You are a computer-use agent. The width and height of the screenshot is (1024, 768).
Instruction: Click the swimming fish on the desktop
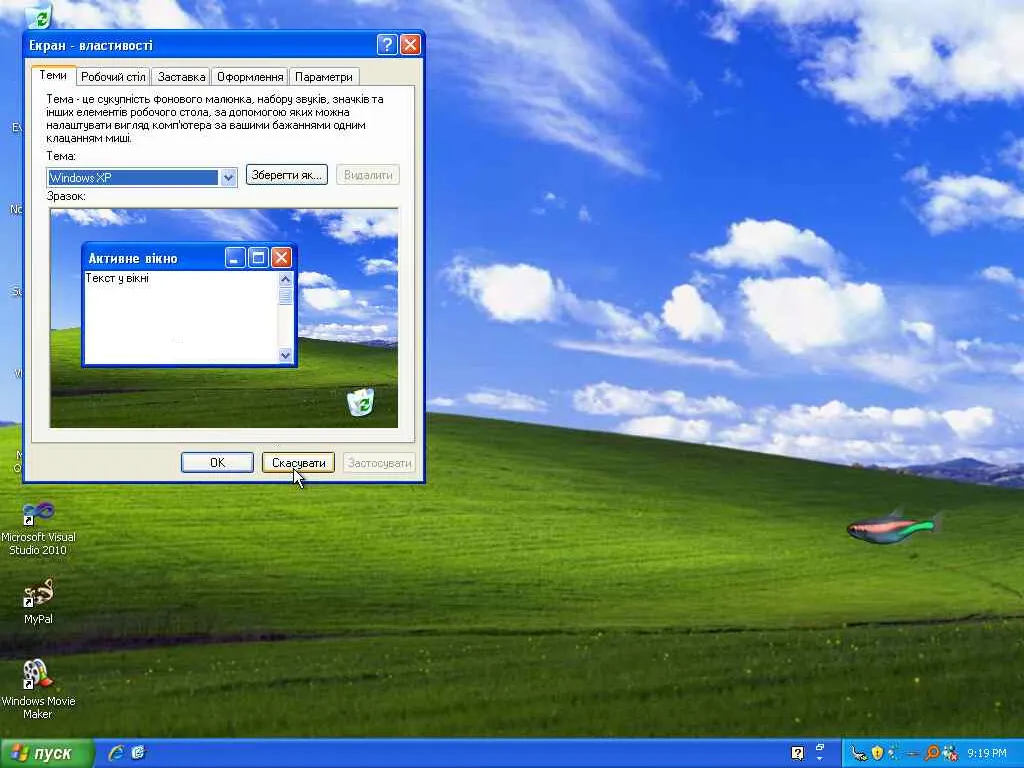(x=894, y=526)
